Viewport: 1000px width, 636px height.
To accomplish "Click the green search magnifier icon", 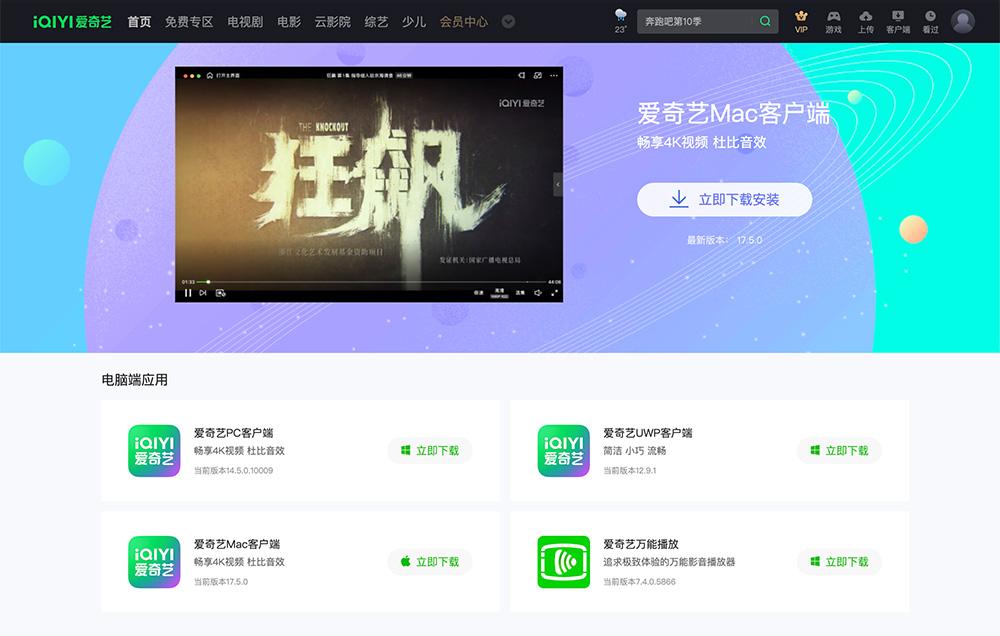I will click(x=765, y=21).
